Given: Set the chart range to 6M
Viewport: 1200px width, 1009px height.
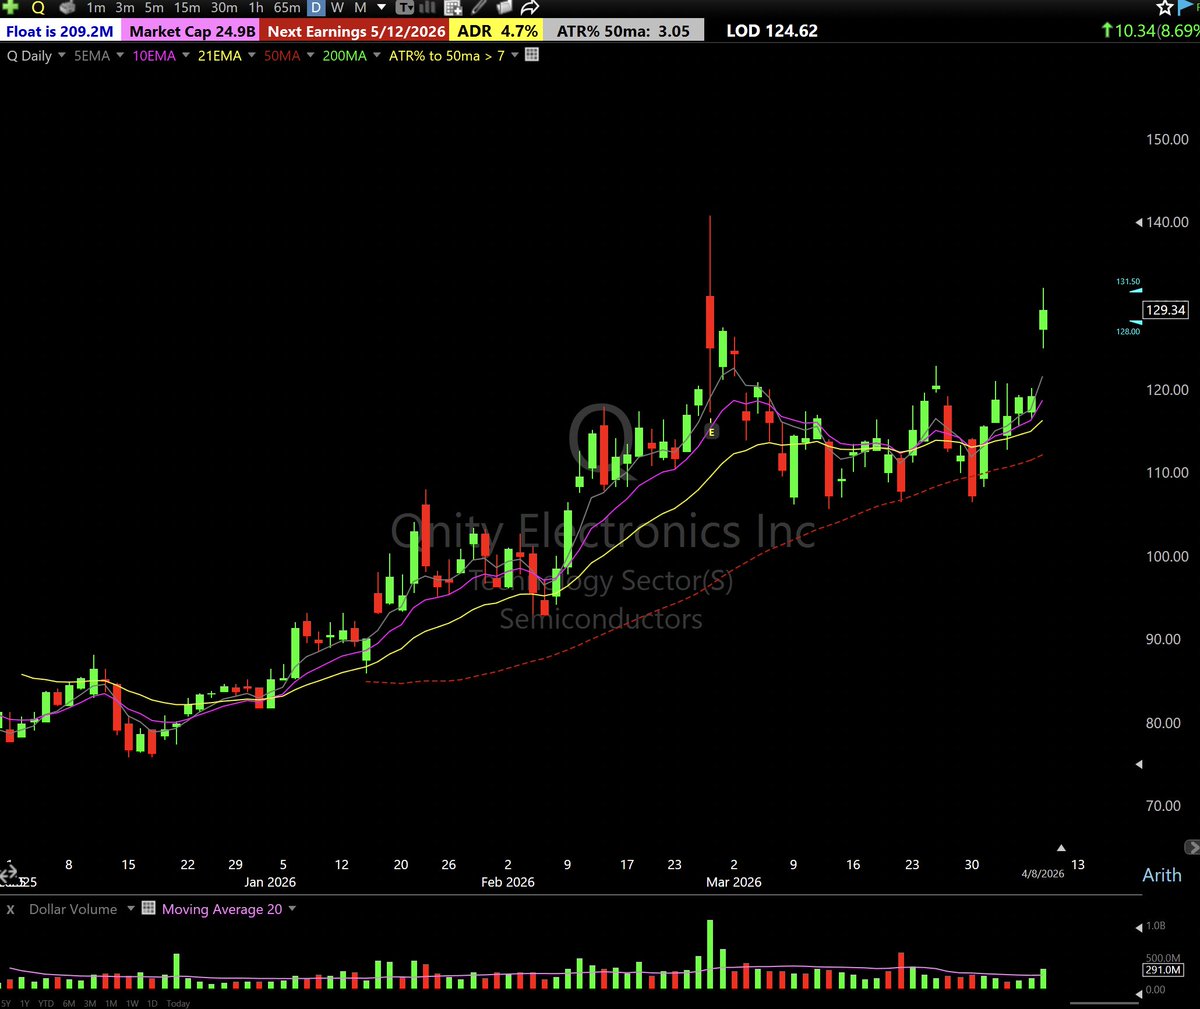Looking at the screenshot, I should (69, 1003).
